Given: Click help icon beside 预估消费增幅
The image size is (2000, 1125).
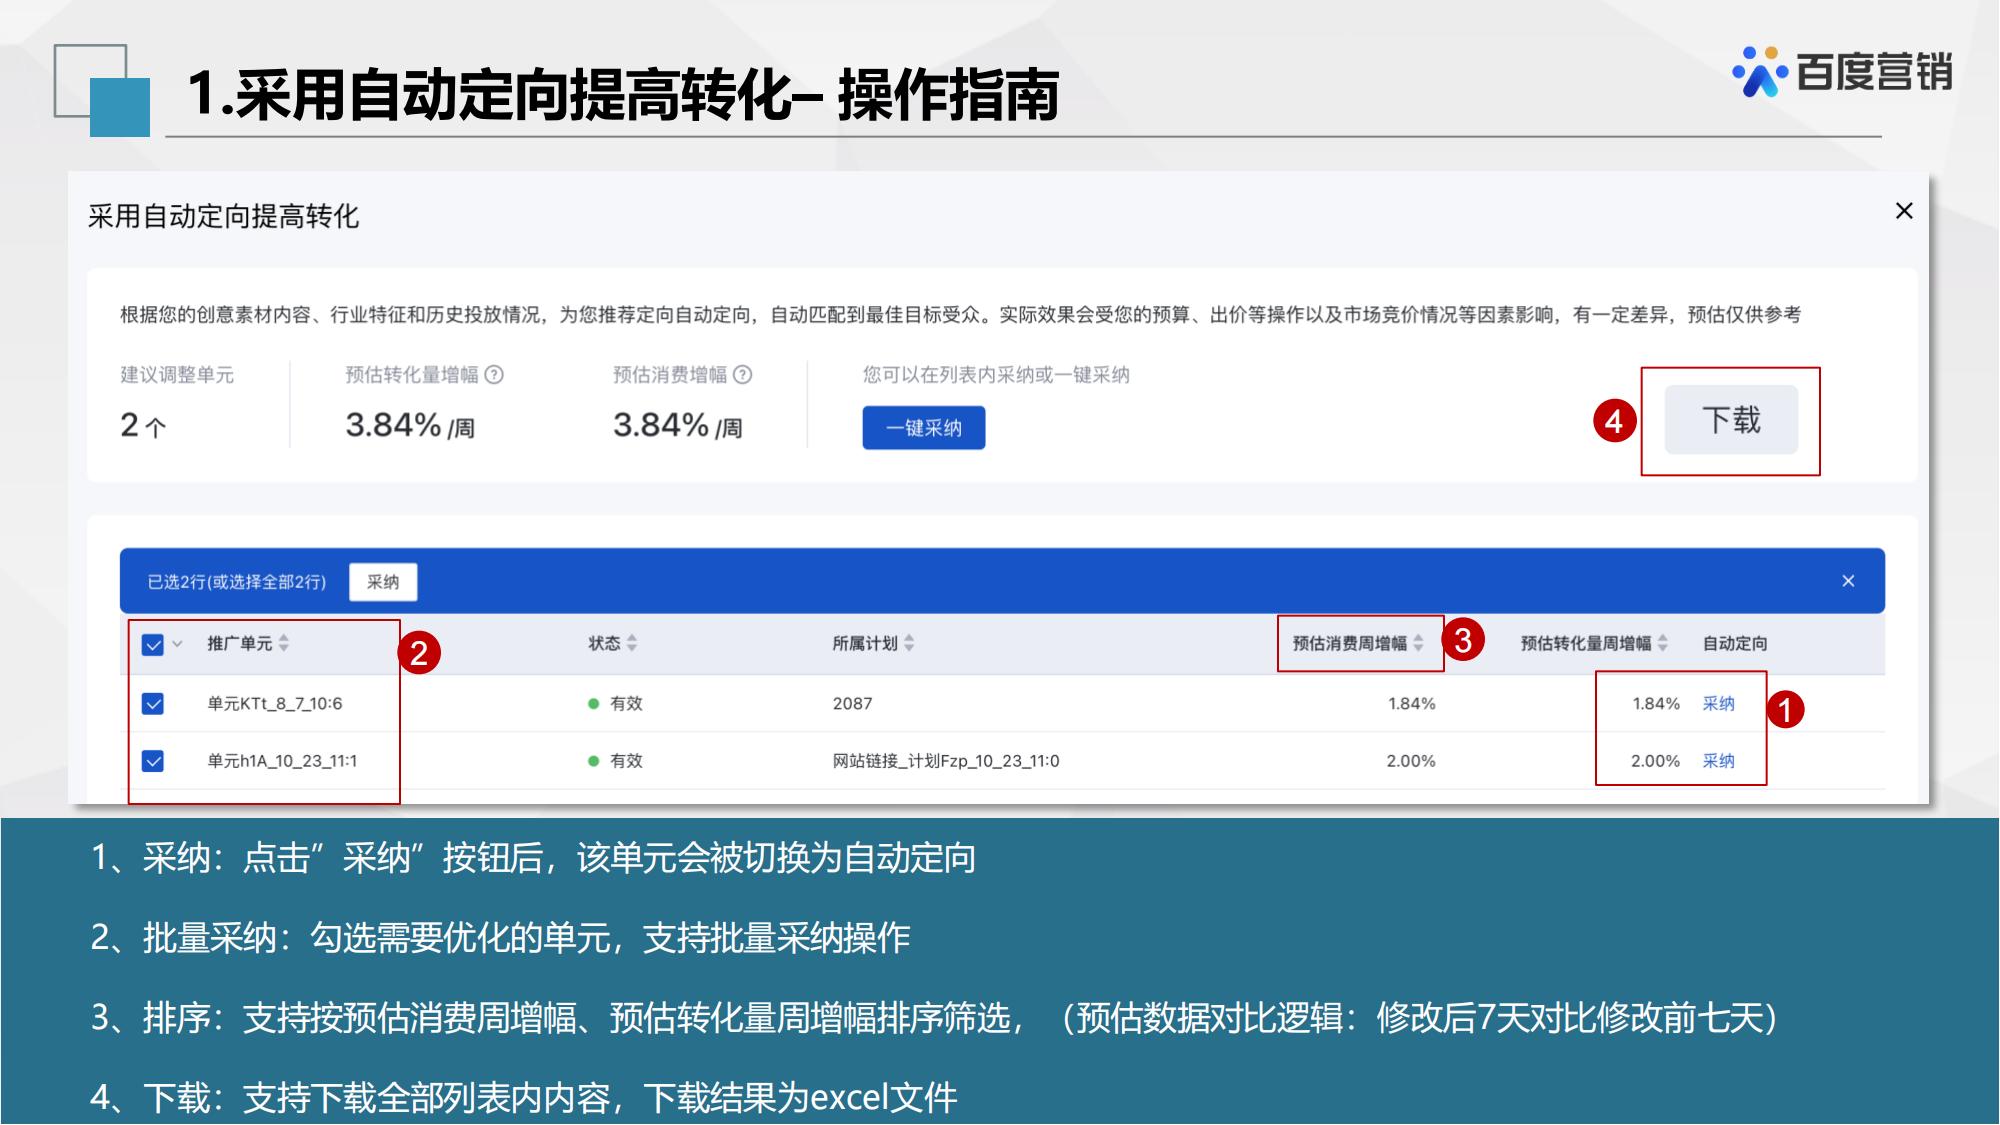Looking at the screenshot, I should tap(742, 375).
